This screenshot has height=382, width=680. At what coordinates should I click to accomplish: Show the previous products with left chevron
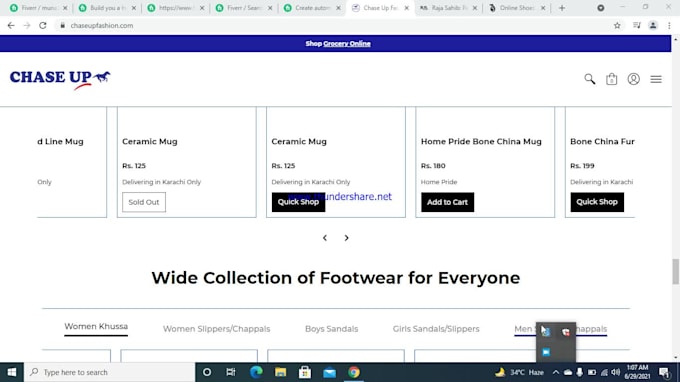[x=325, y=238]
